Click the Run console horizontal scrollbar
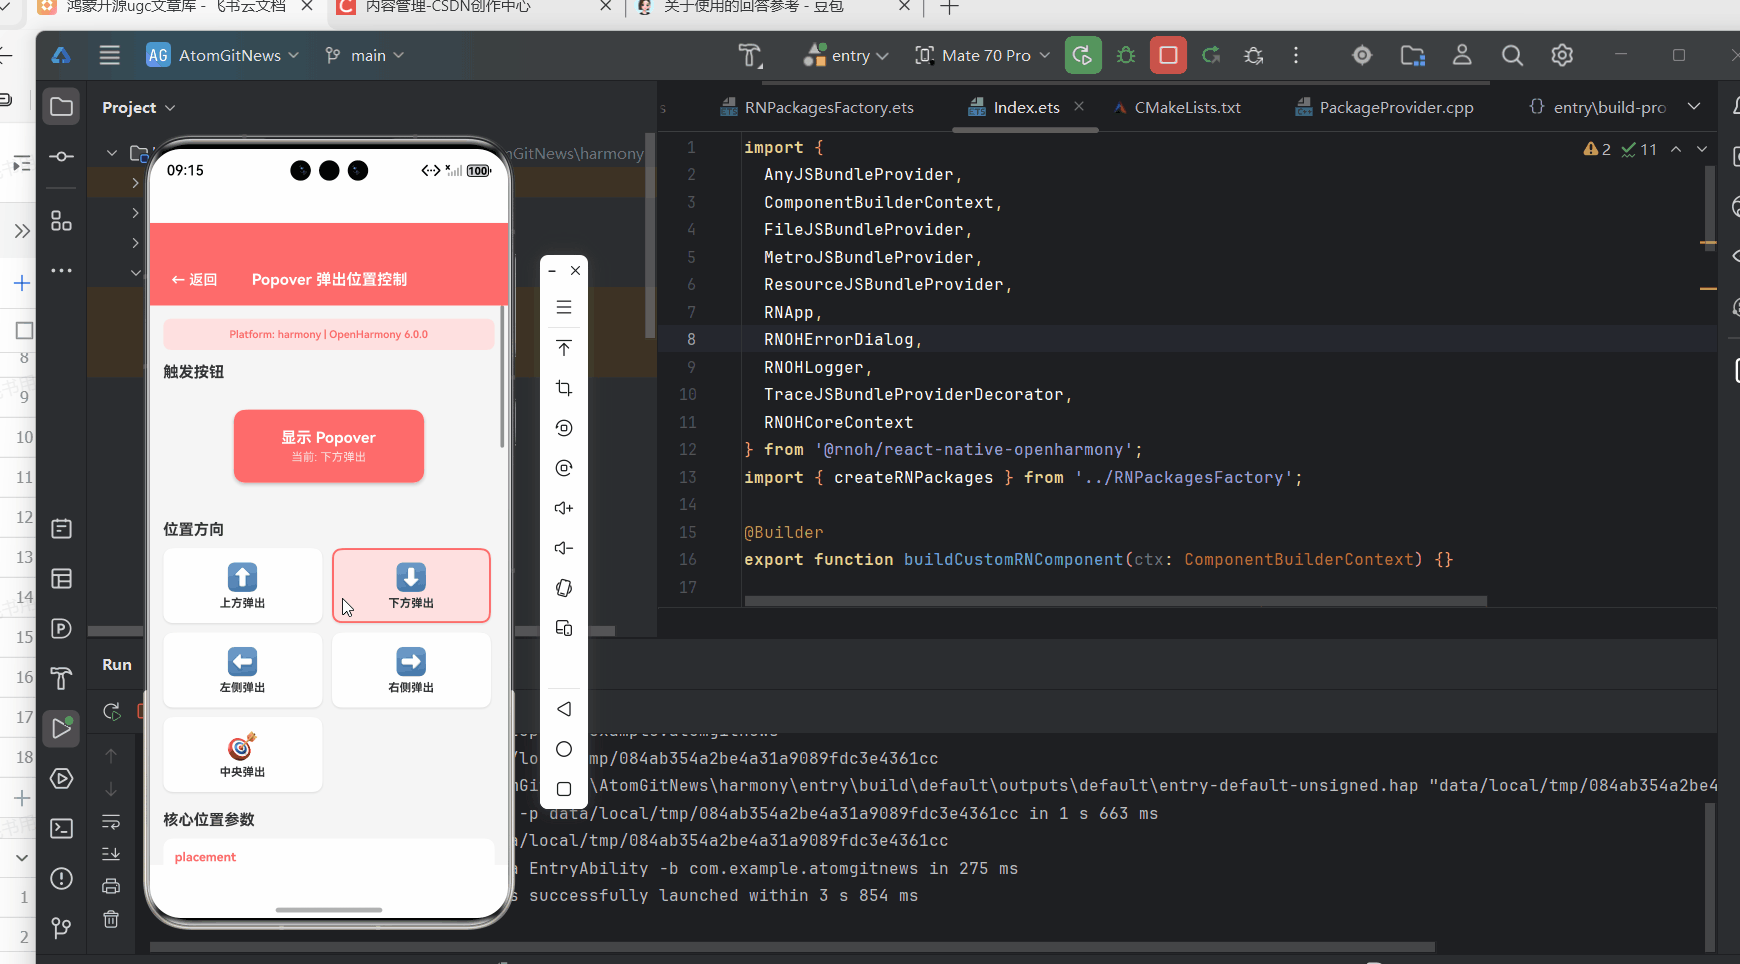Screen dimensions: 1740x964 tap(792, 946)
